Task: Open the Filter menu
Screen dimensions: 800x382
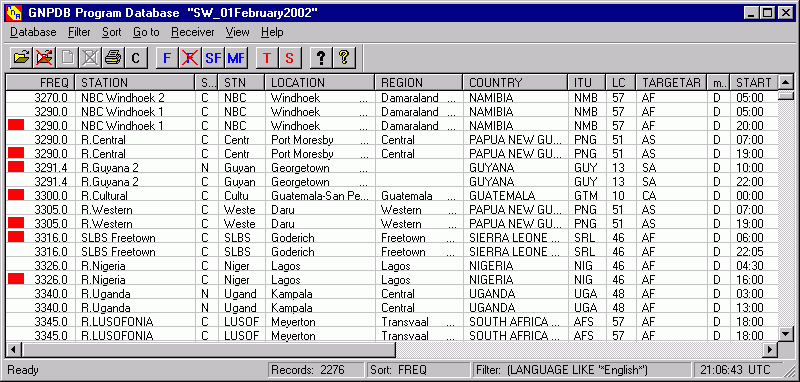Action: [79, 32]
